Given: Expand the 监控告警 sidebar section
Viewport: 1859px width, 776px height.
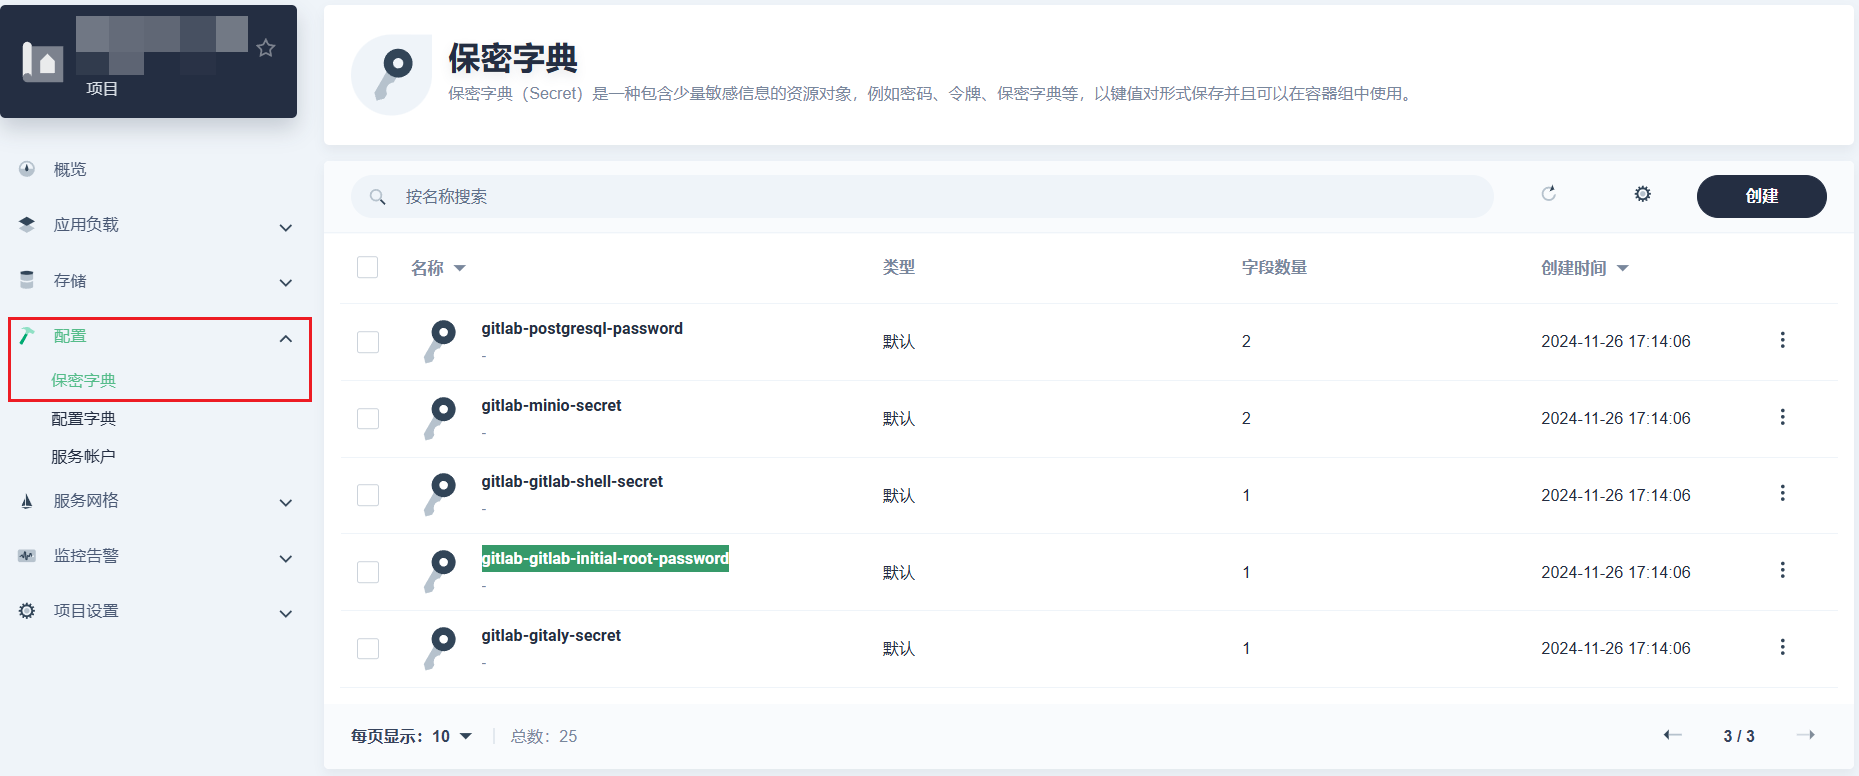Looking at the screenshot, I should pyautogui.click(x=155, y=556).
